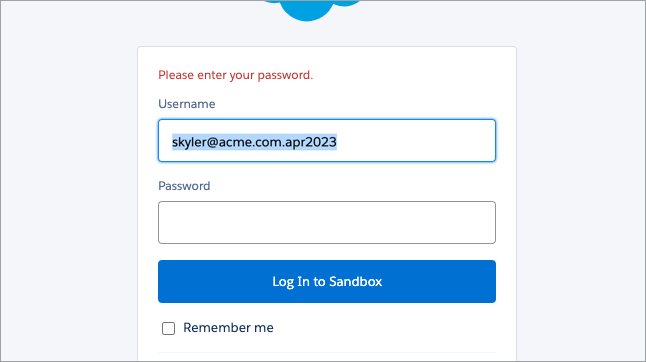Click inside the Username input field
Viewport: 646px width, 362px height.
(327, 140)
